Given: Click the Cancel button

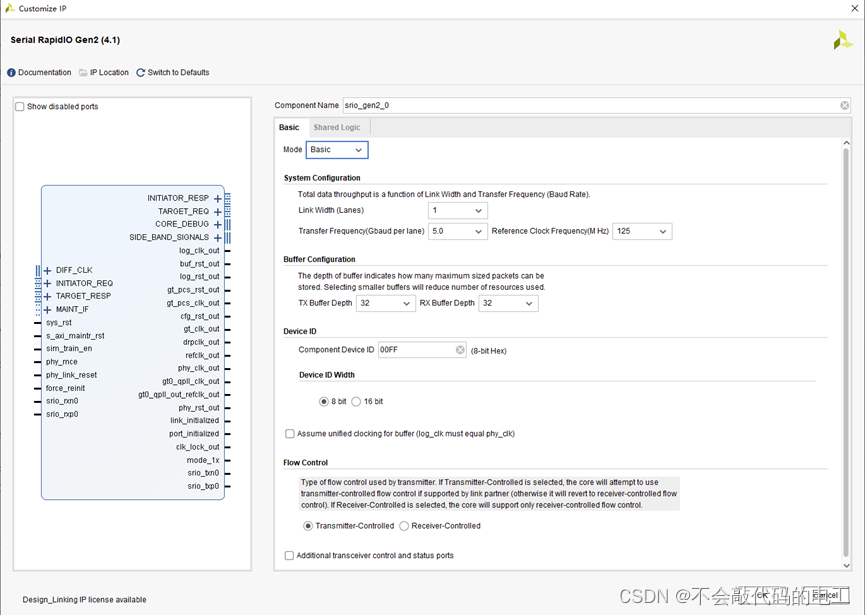Looking at the screenshot, I should click(x=826, y=595).
